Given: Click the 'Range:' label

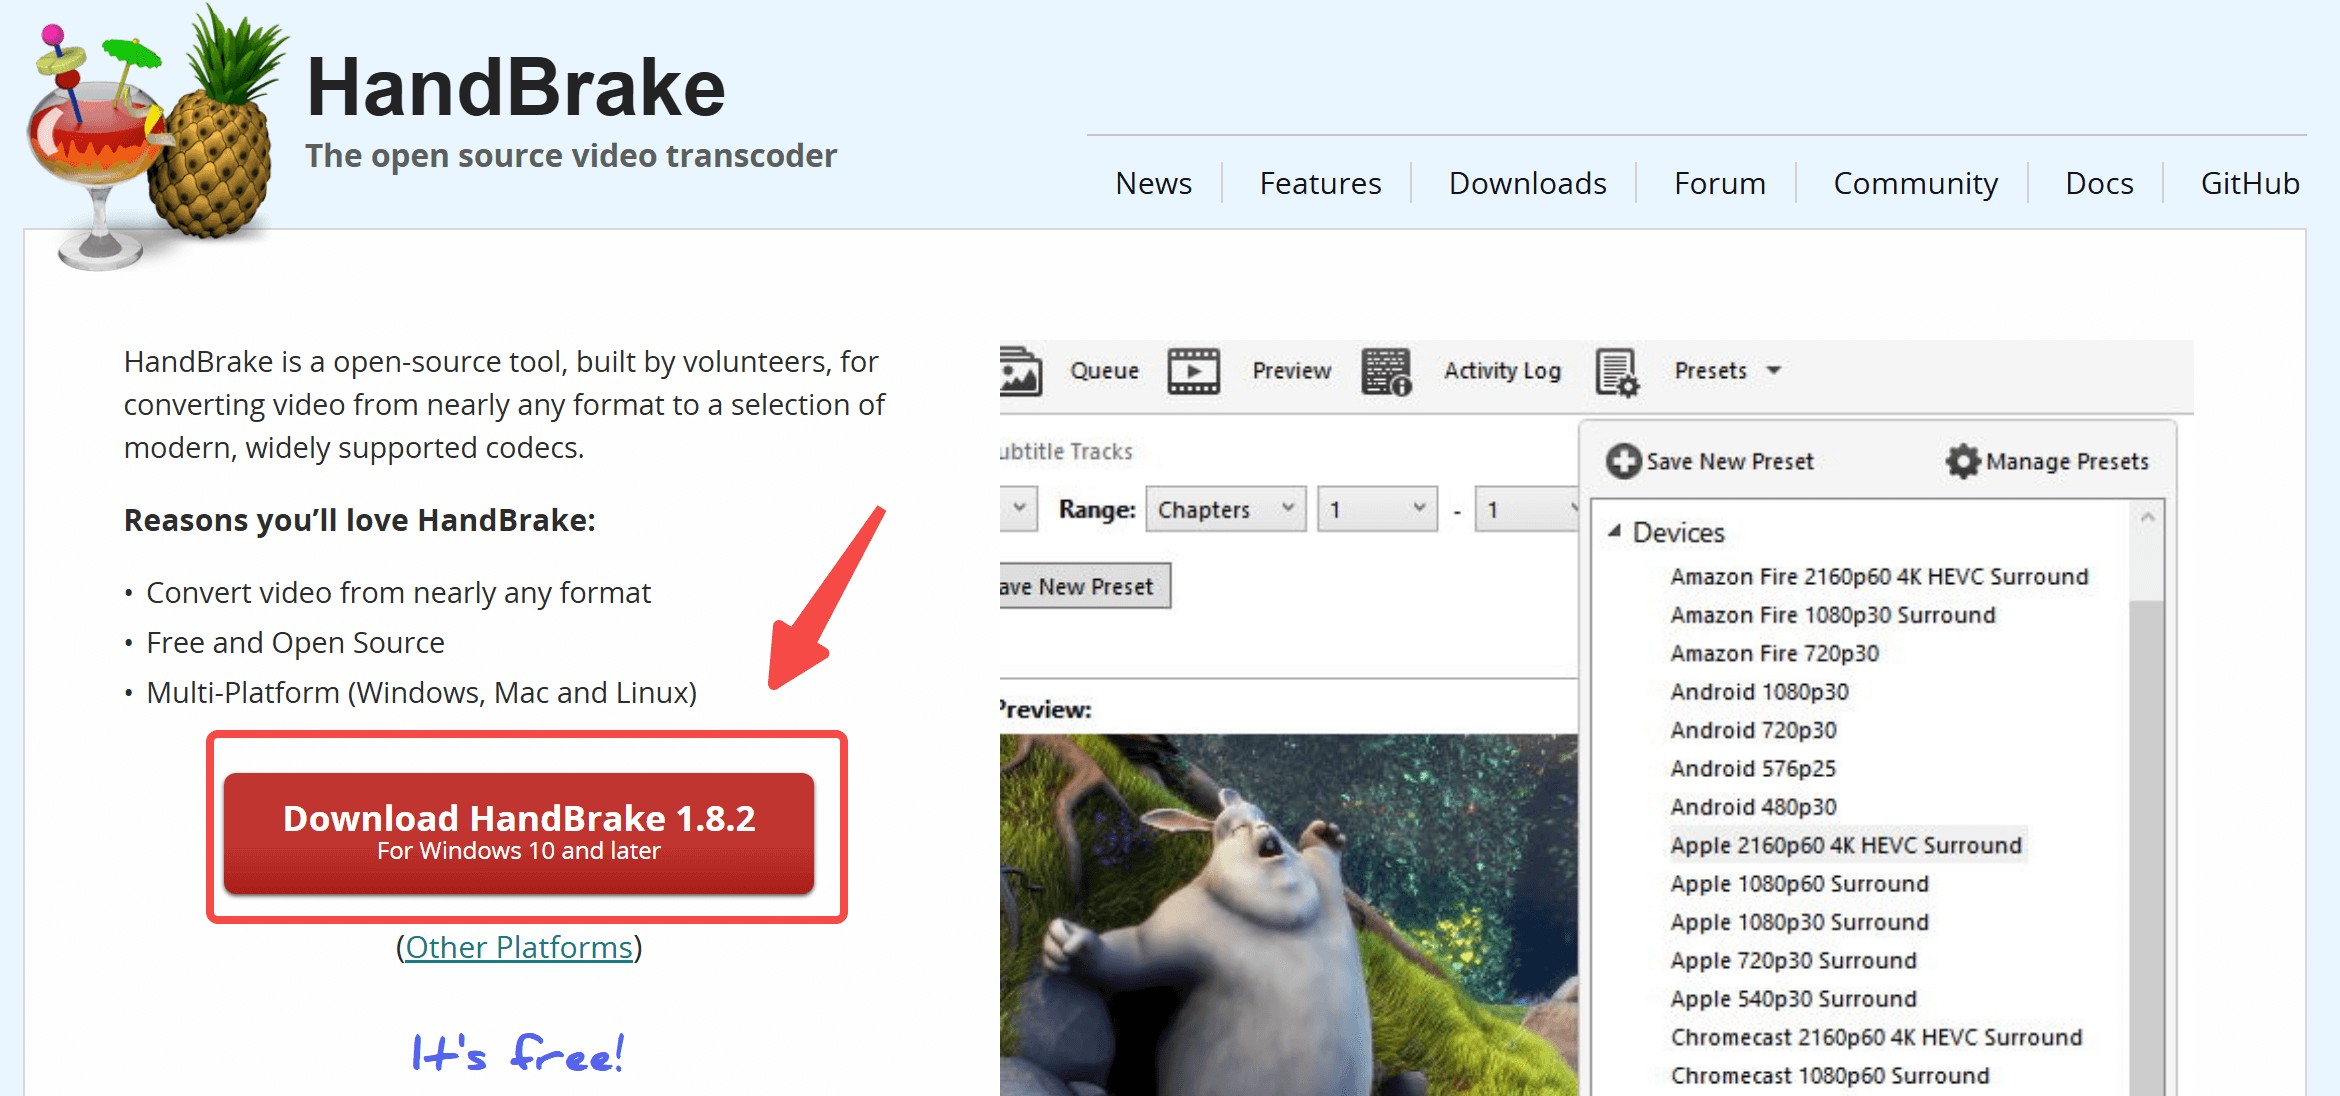Looking at the screenshot, I should tap(1097, 509).
